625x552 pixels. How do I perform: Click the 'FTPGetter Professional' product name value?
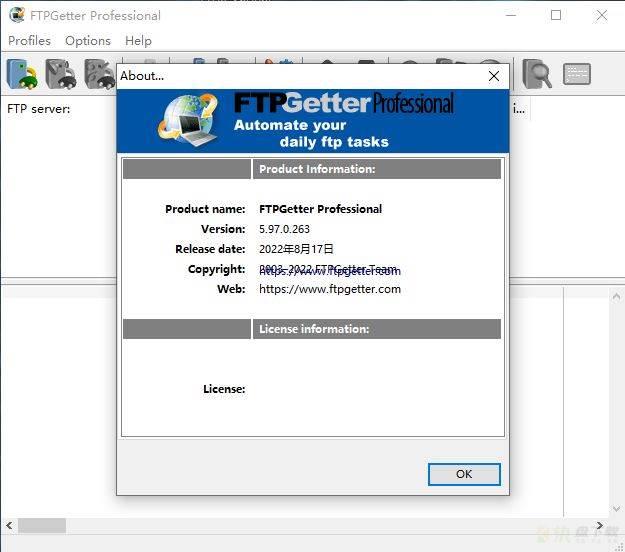(320, 209)
